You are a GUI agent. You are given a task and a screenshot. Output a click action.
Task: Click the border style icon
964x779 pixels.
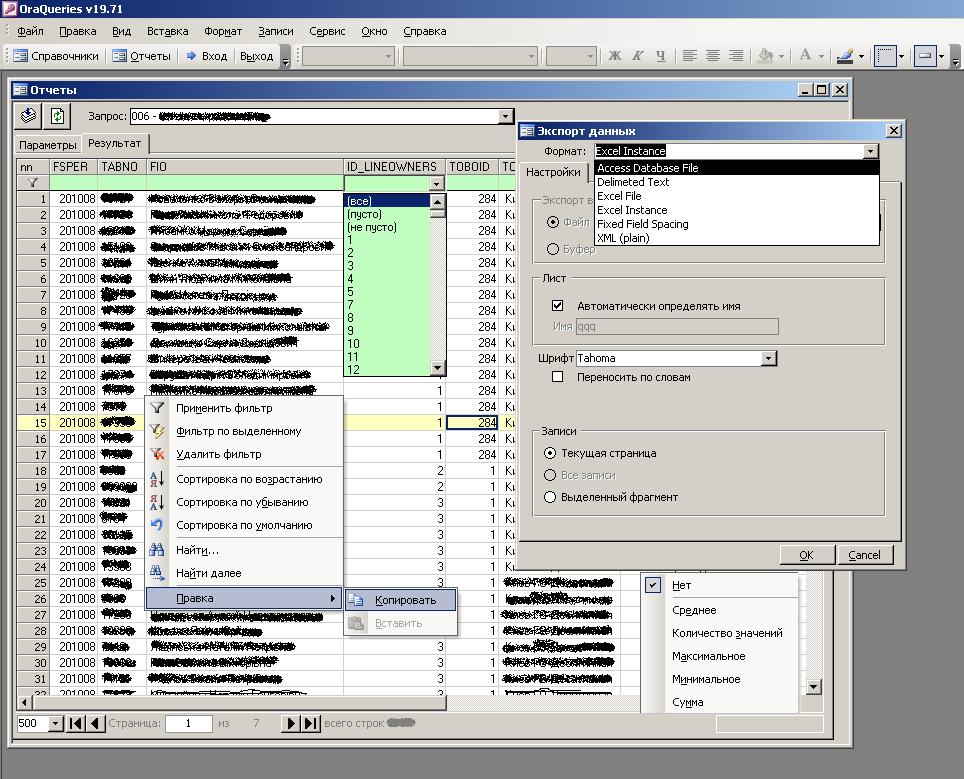885,56
